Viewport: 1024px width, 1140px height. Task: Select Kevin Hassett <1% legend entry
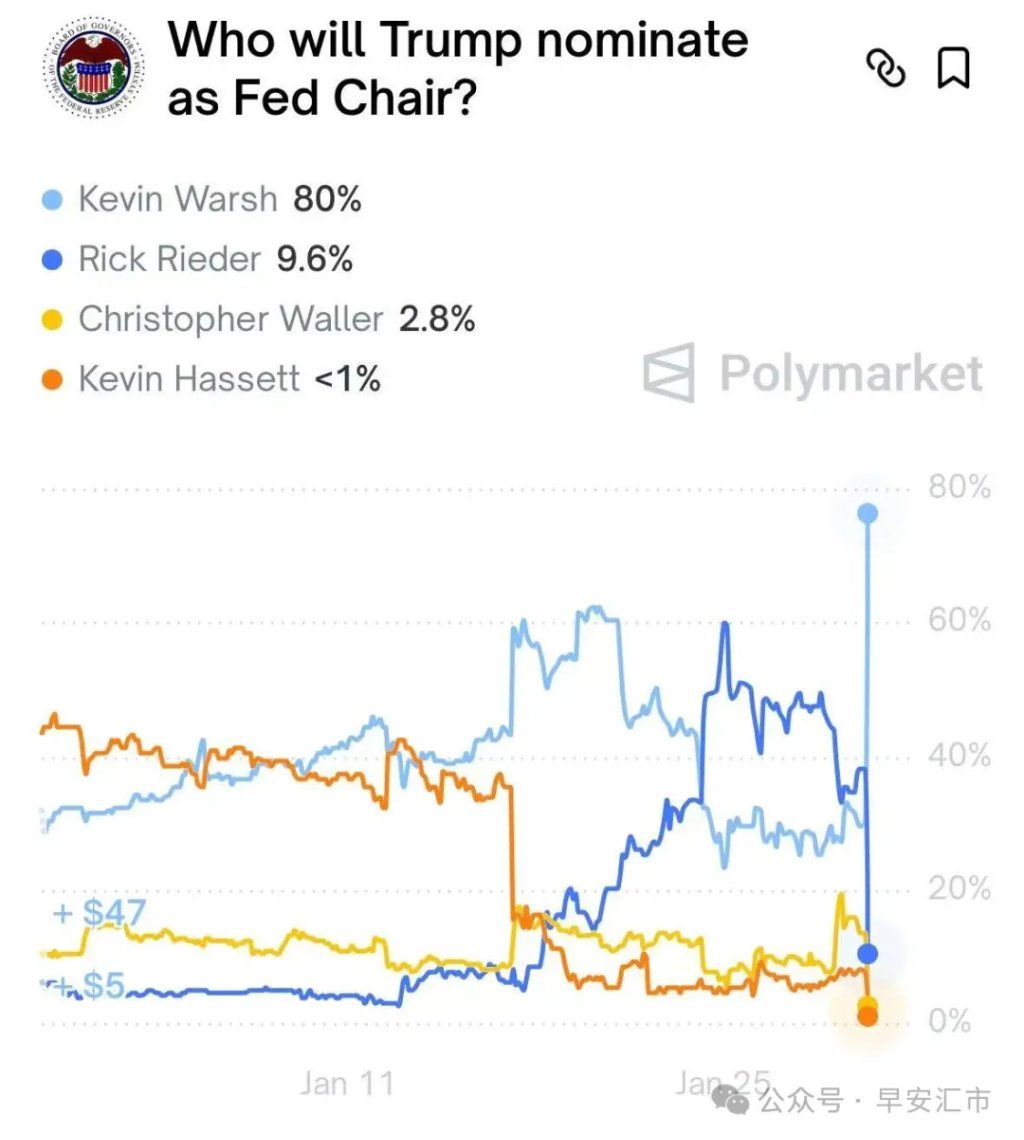(x=229, y=379)
